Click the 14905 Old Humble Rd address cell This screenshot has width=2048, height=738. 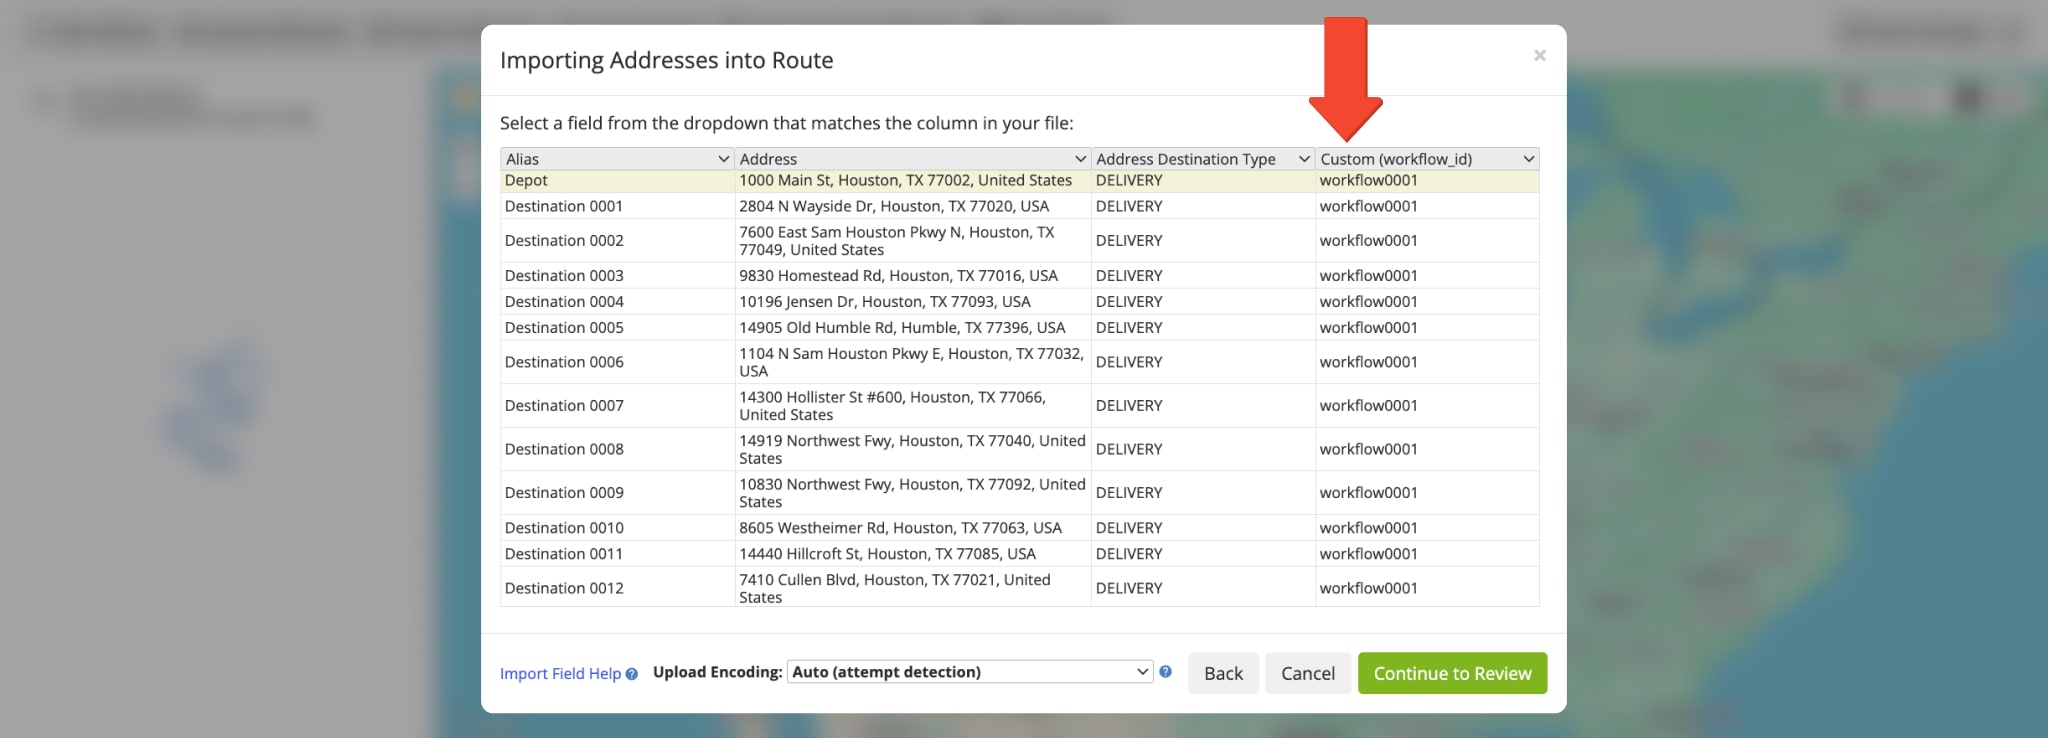tap(913, 328)
